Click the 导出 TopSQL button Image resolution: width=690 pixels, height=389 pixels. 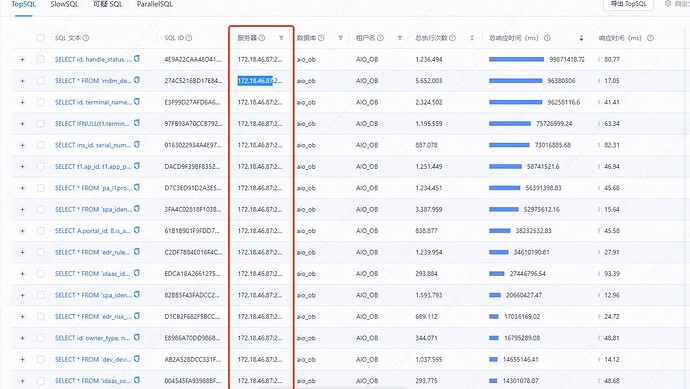tap(628, 4)
